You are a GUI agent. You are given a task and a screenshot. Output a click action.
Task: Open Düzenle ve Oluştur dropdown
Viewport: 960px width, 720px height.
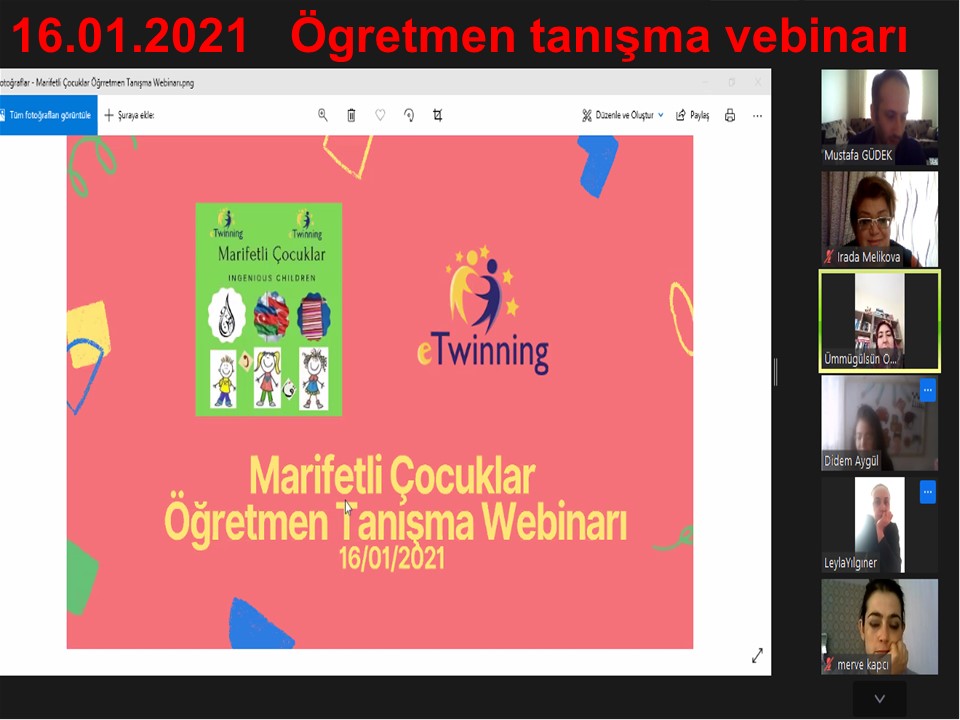tap(623, 115)
